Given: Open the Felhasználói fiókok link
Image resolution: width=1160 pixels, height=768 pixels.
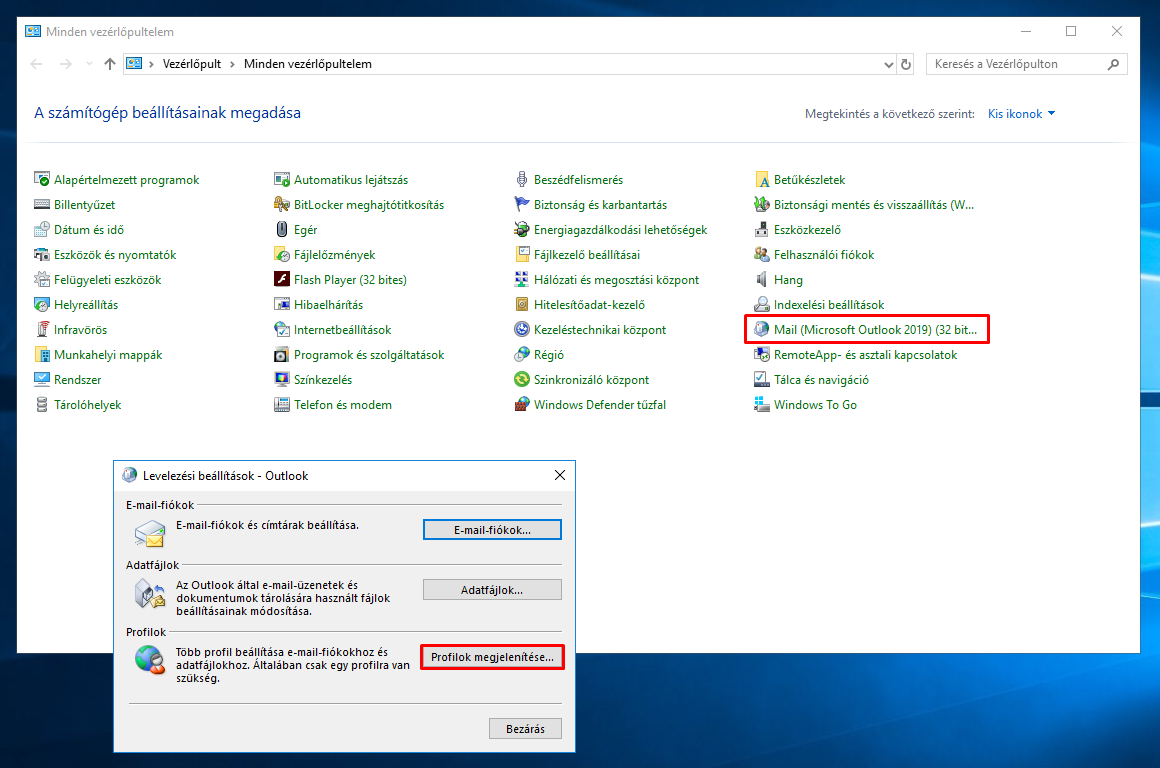Looking at the screenshot, I should (x=823, y=255).
